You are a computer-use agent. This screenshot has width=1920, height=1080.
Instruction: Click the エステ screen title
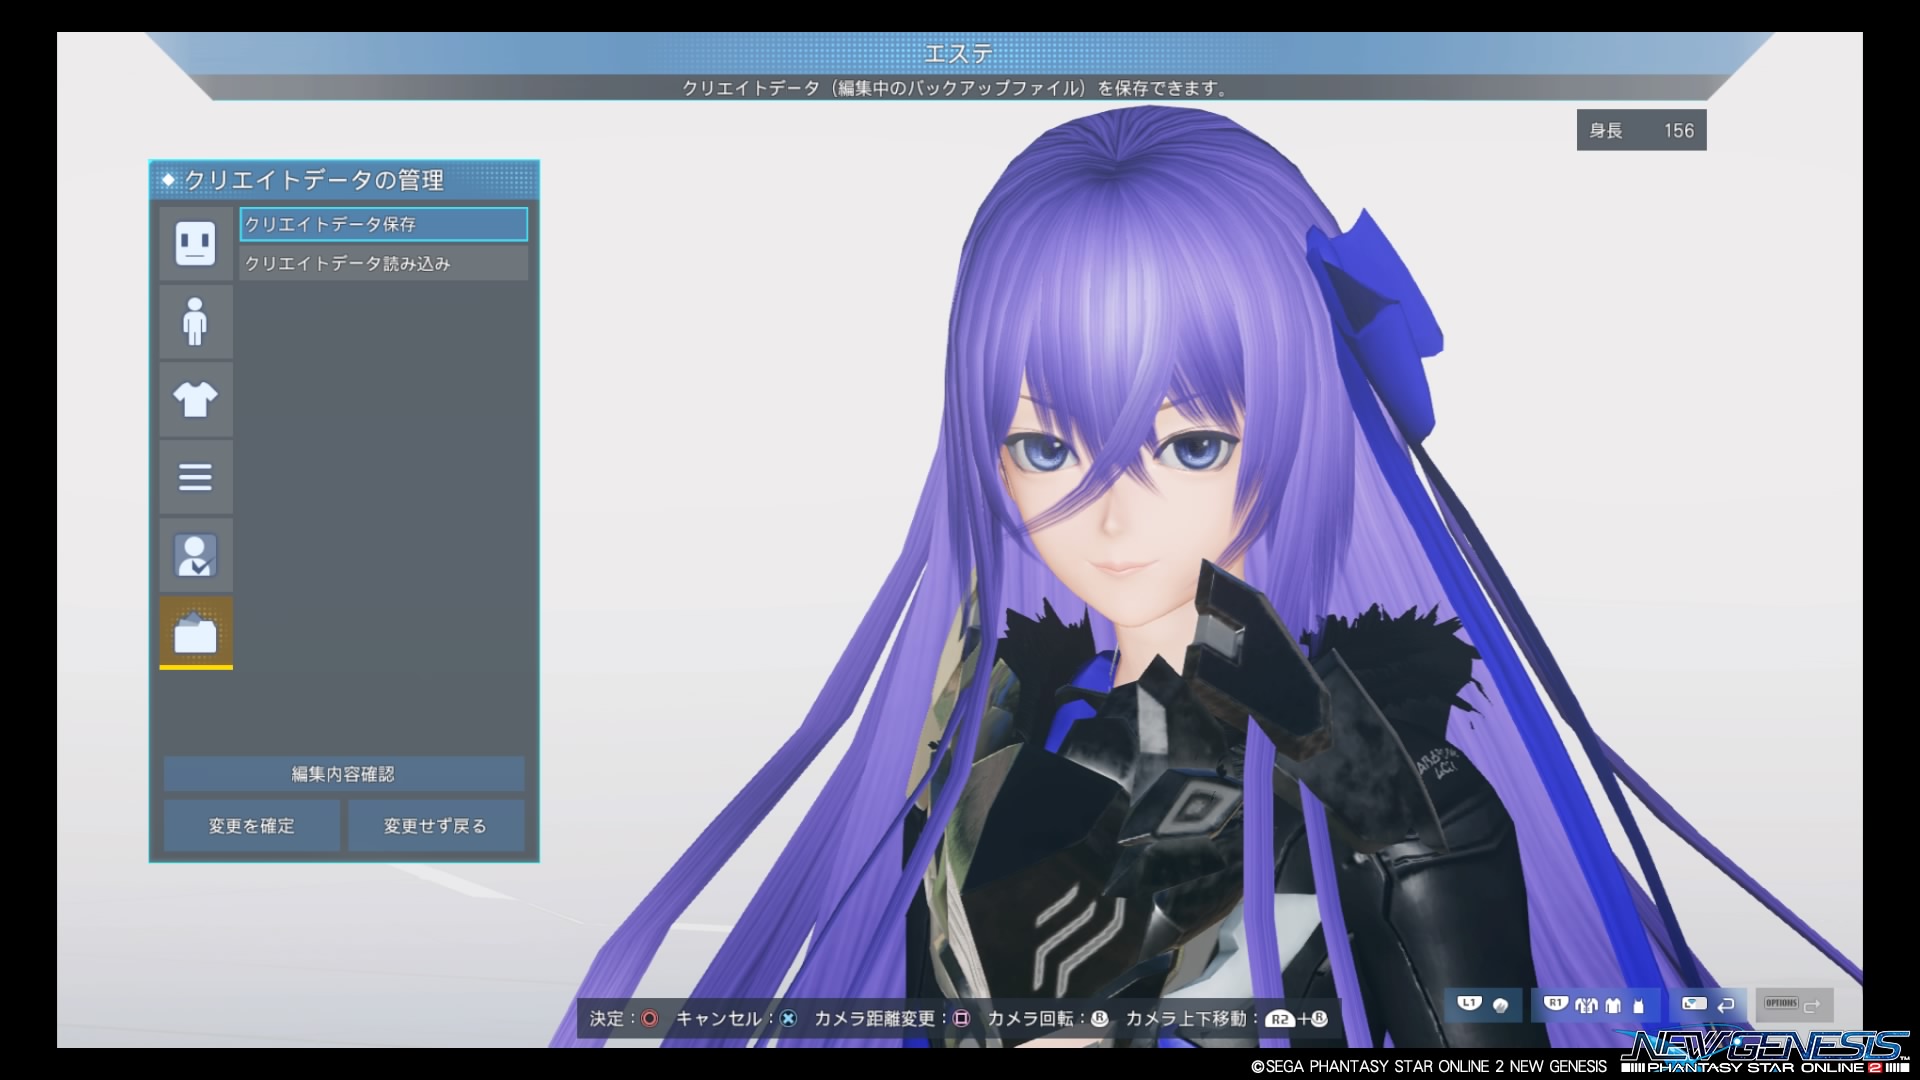click(x=958, y=53)
